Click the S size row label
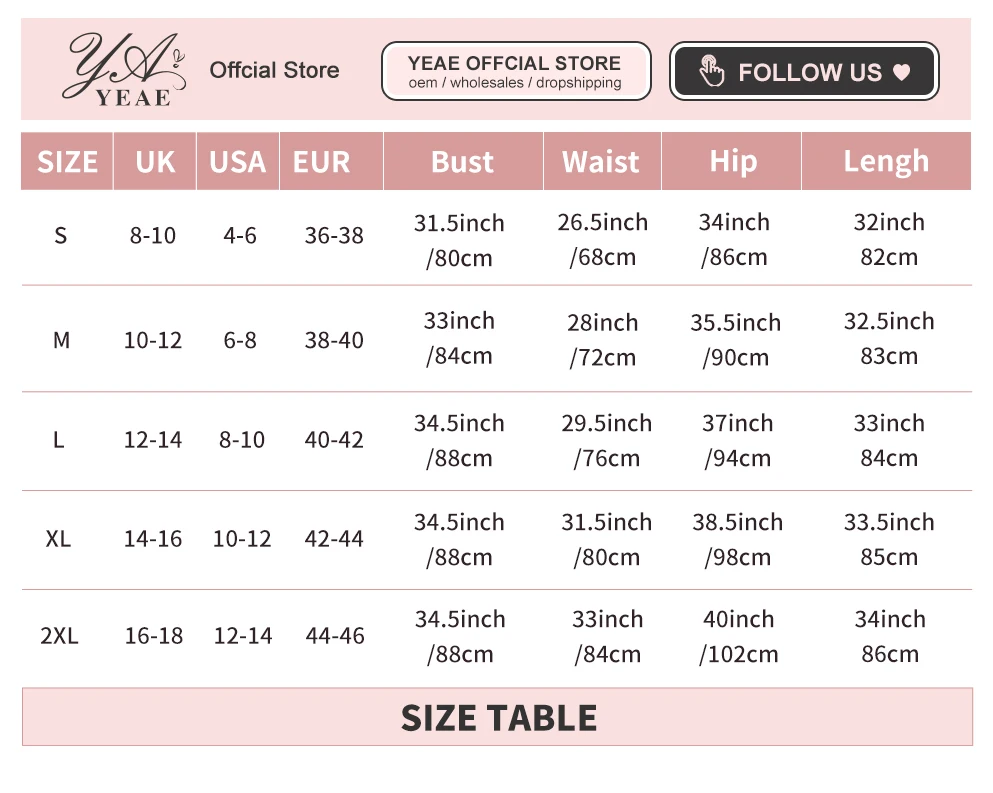This screenshot has width=993, height=793. 61,237
